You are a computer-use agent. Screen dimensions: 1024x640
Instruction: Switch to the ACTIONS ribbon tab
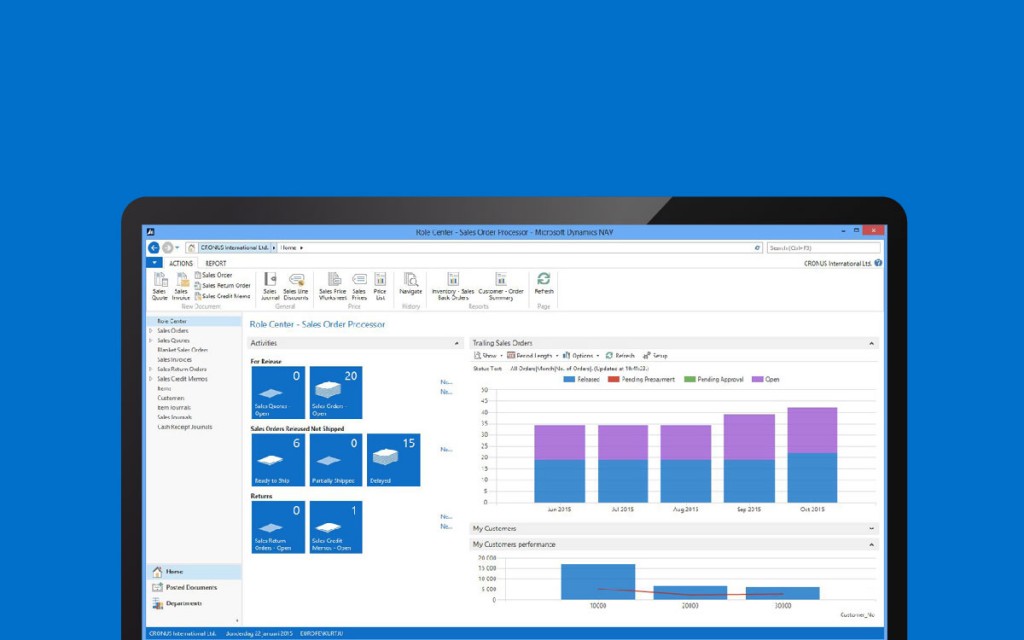pos(181,263)
